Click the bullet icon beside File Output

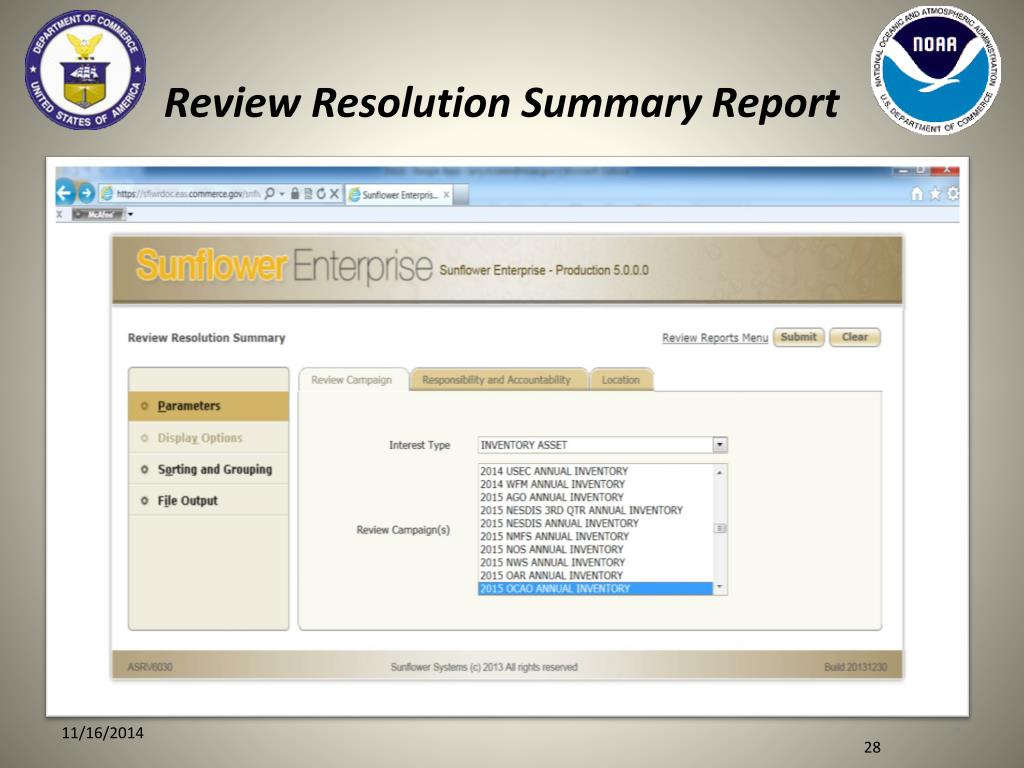point(144,501)
